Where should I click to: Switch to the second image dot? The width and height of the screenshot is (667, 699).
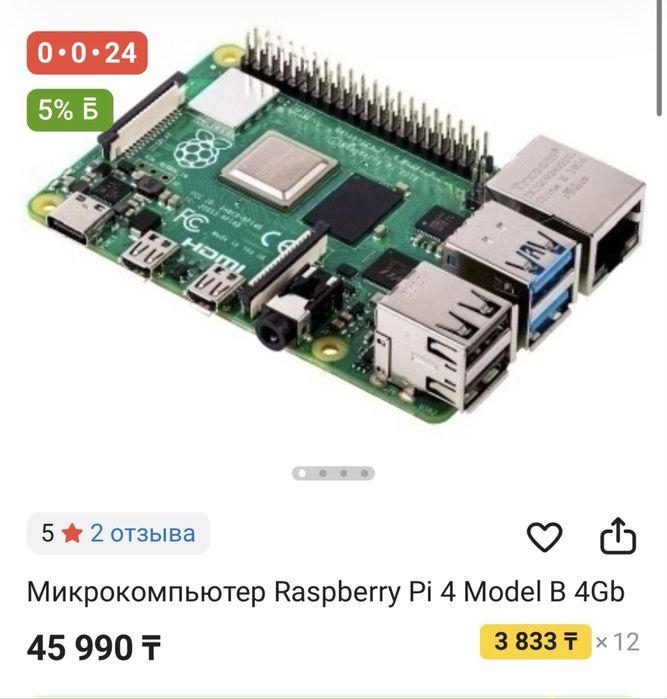(x=323, y=473)
